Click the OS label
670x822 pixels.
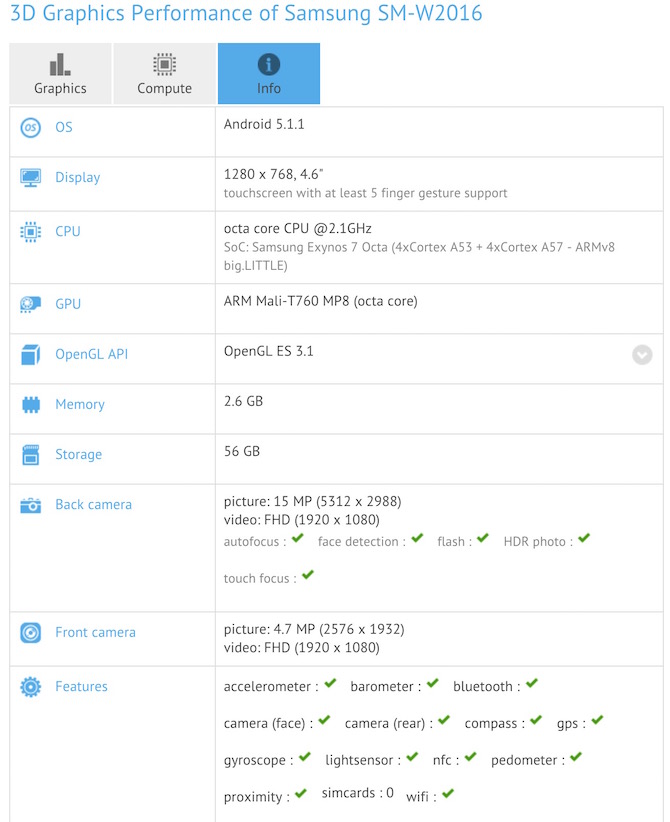click(64, 127)
